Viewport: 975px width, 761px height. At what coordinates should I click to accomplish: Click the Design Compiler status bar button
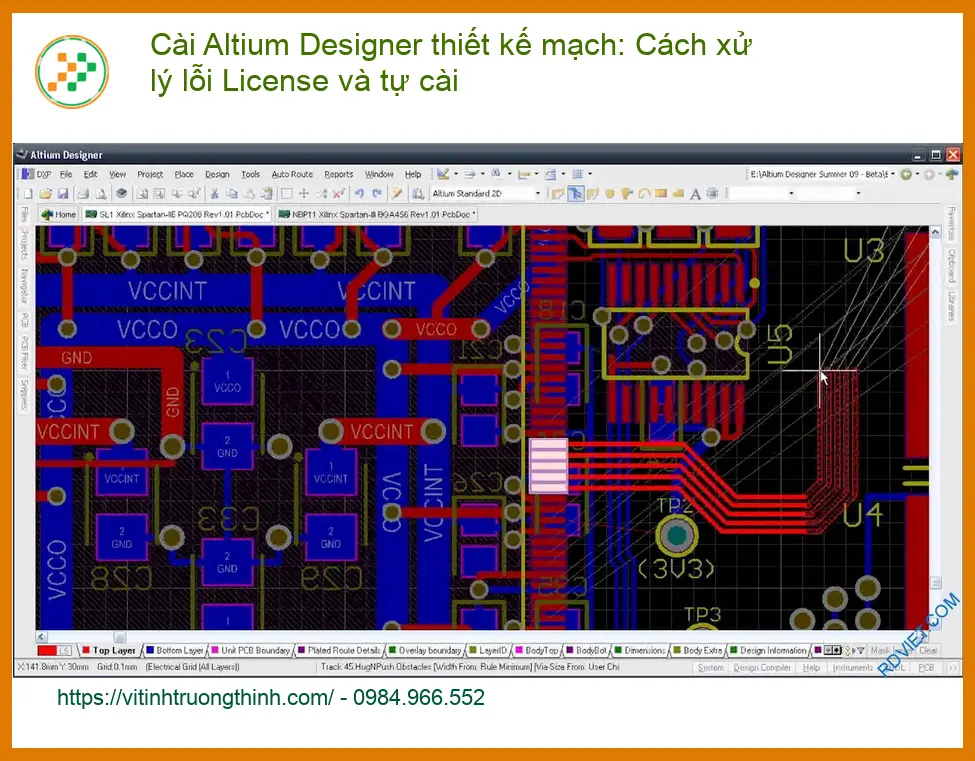pyautogui.click(x=762, y=668)
